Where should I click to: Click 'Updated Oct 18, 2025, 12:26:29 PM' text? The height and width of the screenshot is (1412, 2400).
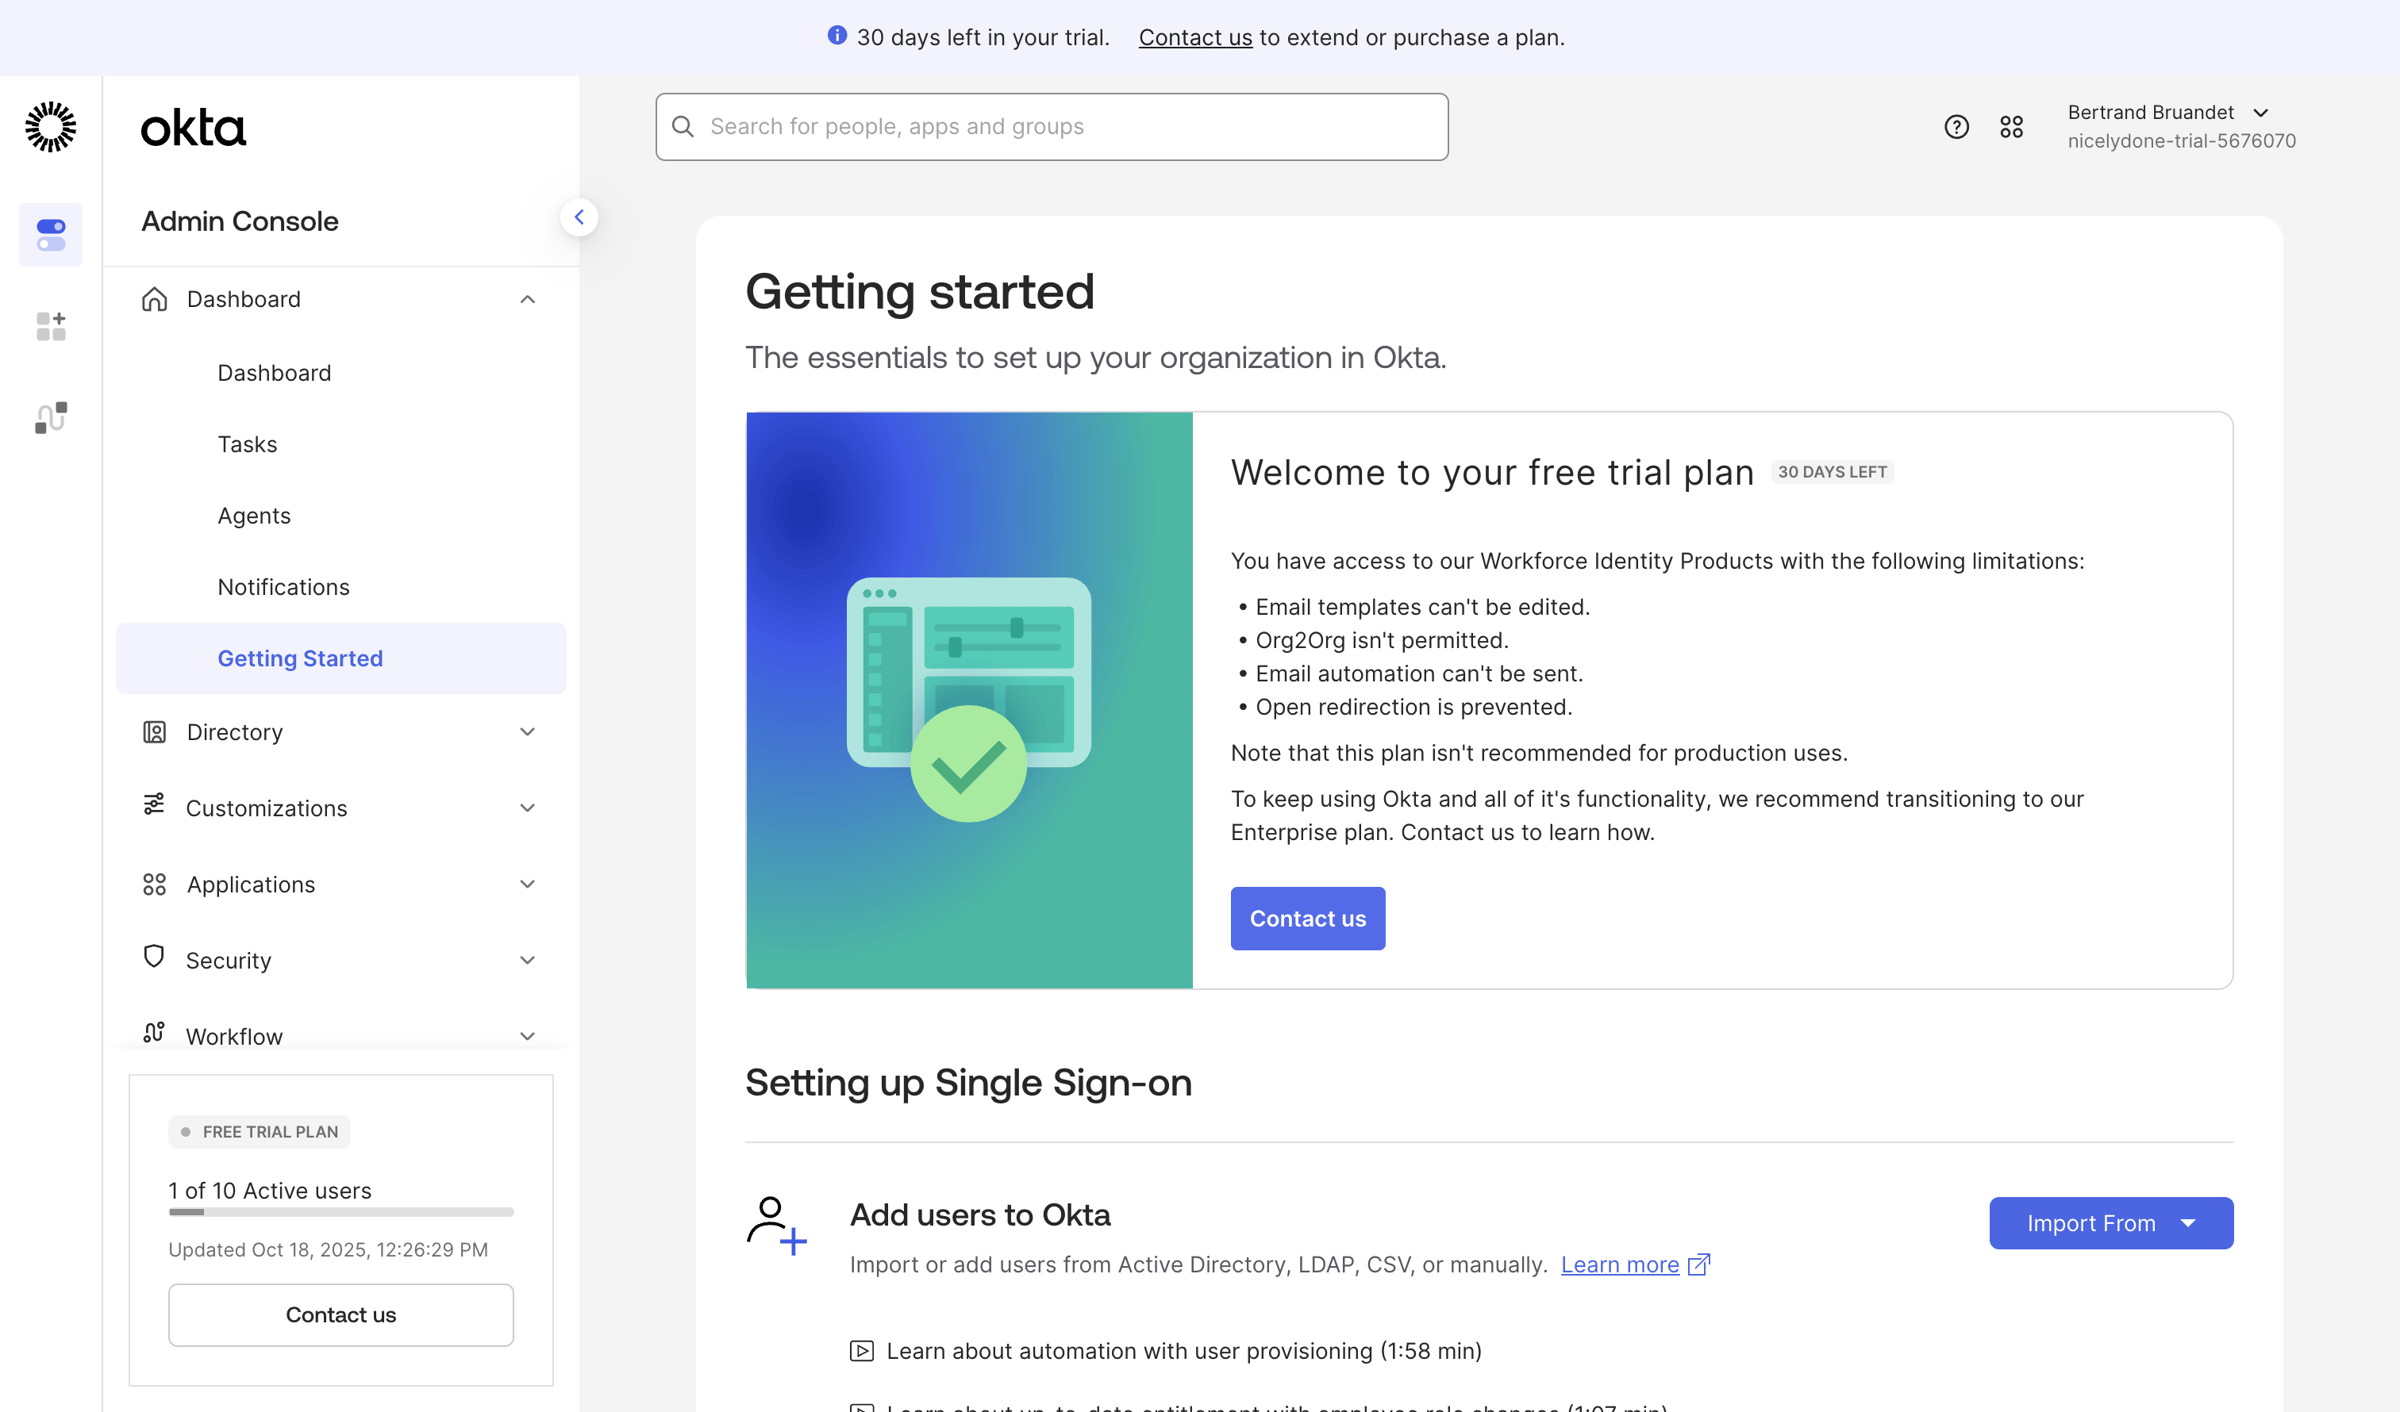point(328,1250)
